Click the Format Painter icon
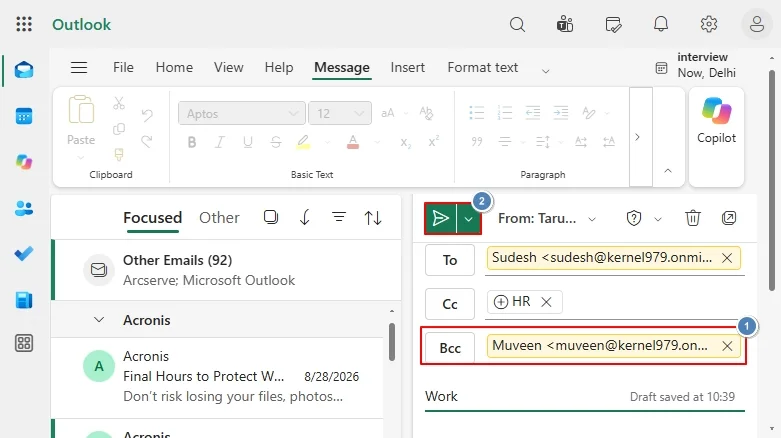 click(x=119, y=154)
